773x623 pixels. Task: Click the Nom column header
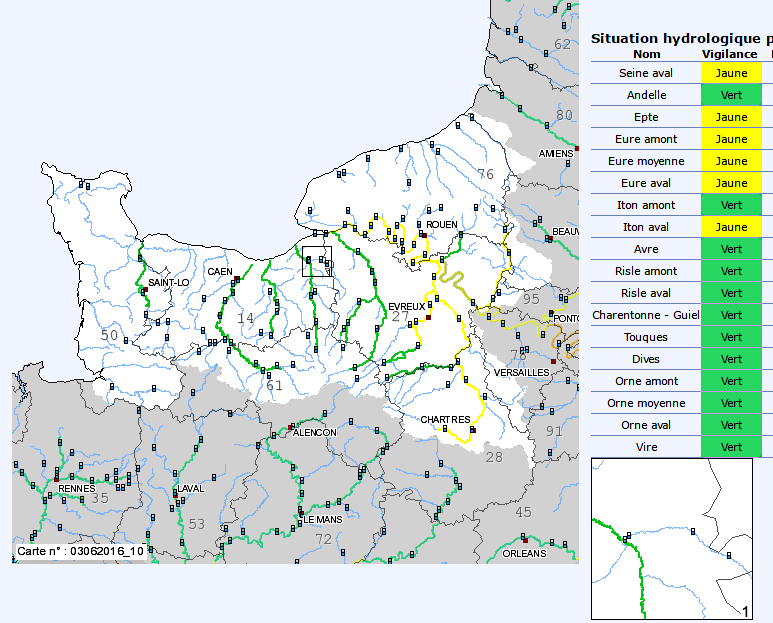pos(647,54)
